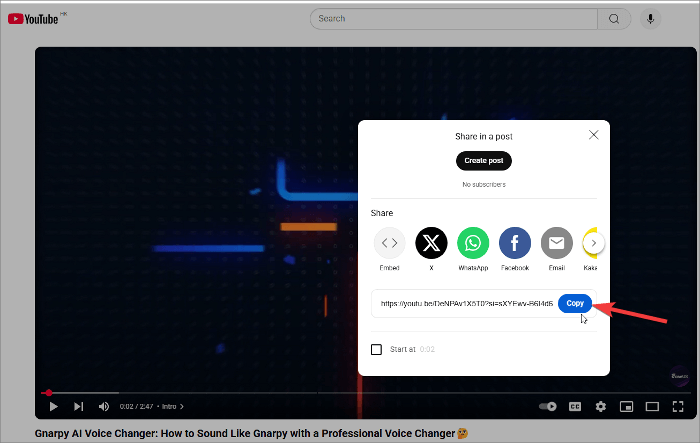Click the Facebook share icon

(515, 243)
